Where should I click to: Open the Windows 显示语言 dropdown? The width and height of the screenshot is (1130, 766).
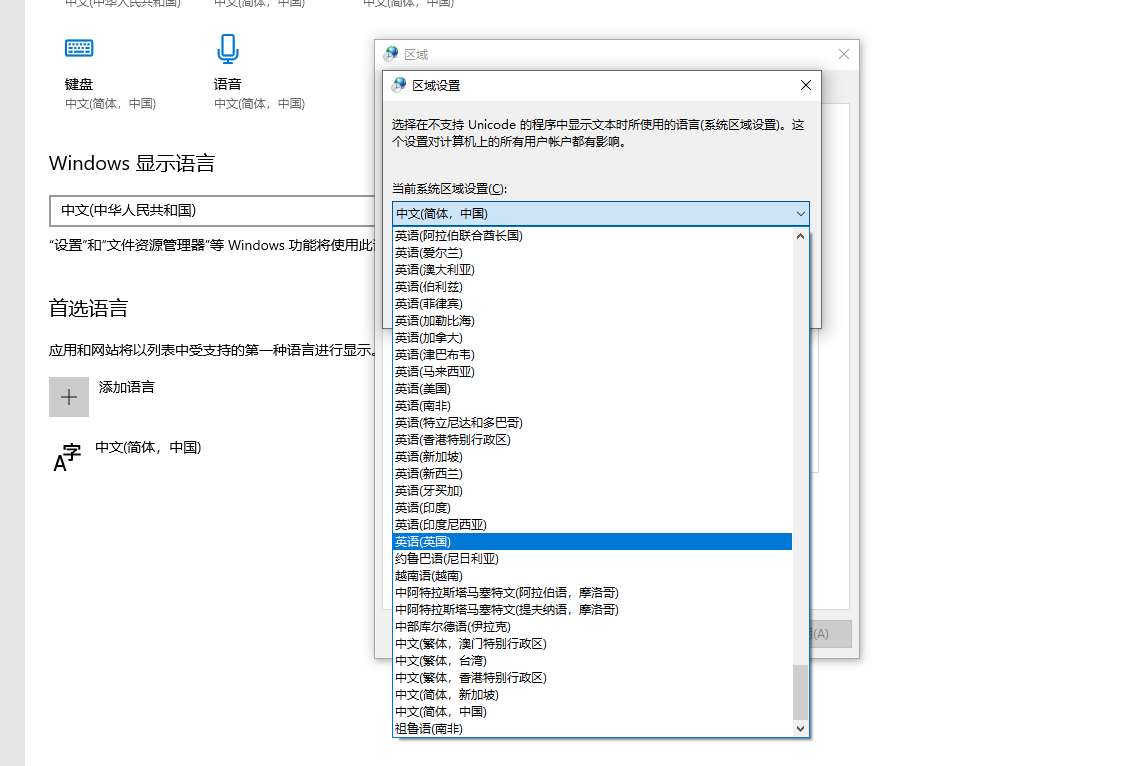point(213,210)
